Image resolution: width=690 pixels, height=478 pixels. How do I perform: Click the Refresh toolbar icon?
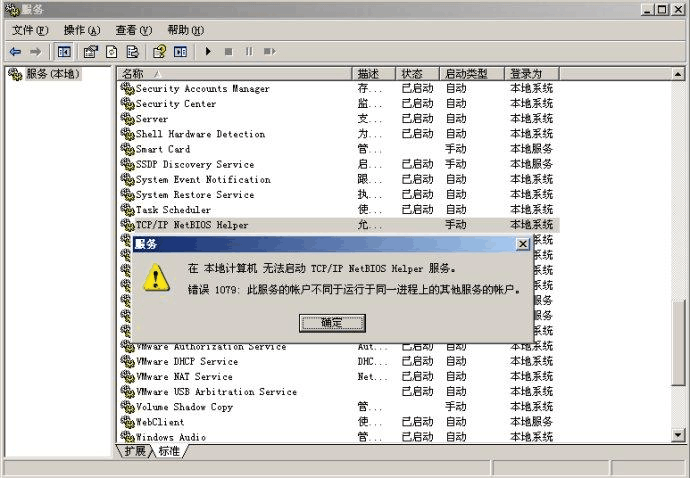[x=112, y=51]
